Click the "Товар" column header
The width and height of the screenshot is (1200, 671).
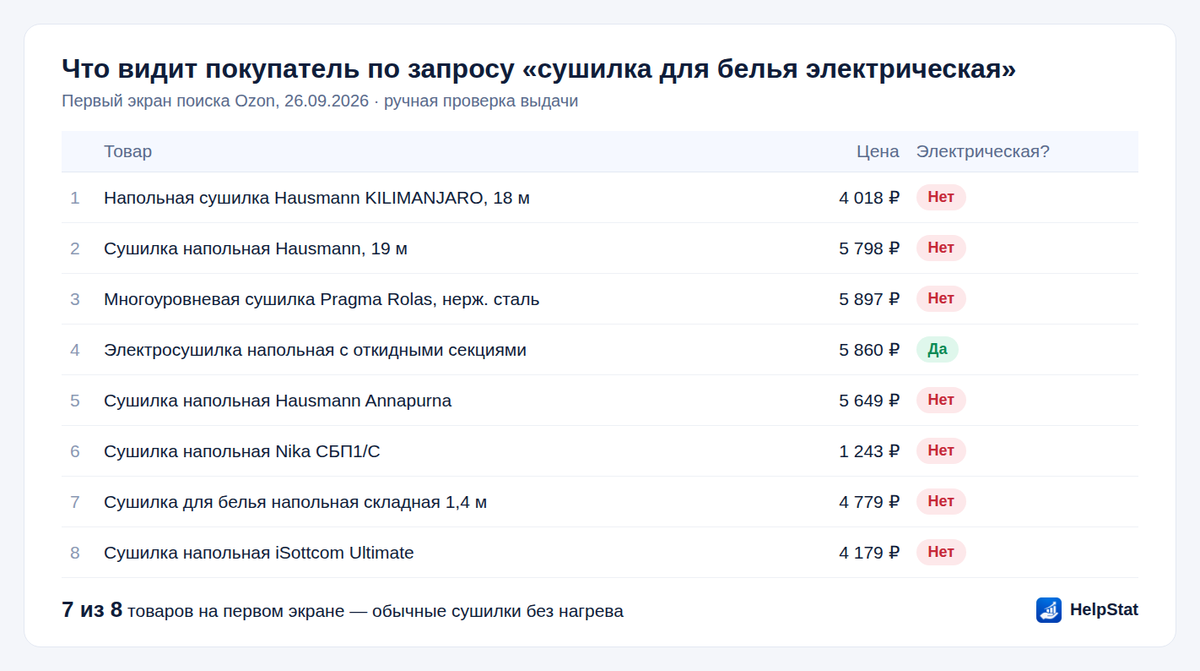(x=128, y=151)
